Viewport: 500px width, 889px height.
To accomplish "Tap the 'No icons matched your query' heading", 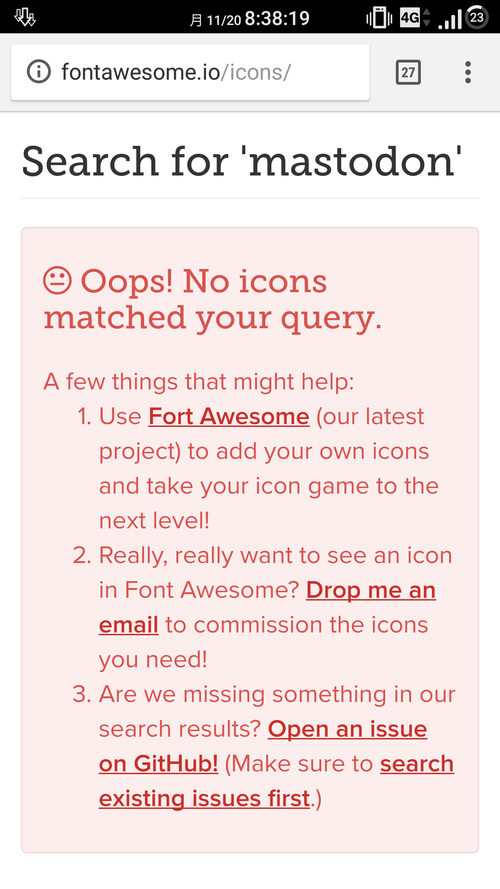I will (213, 299).
